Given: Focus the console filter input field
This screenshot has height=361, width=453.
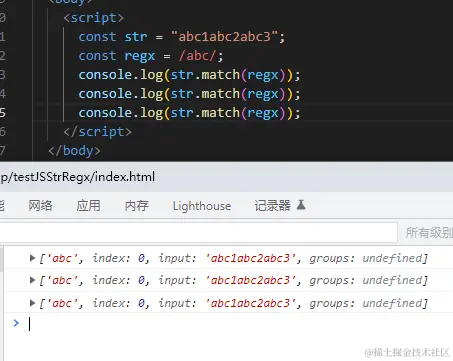Looking at the screenshot, I should pyautogui.click(x=198, y=232).
